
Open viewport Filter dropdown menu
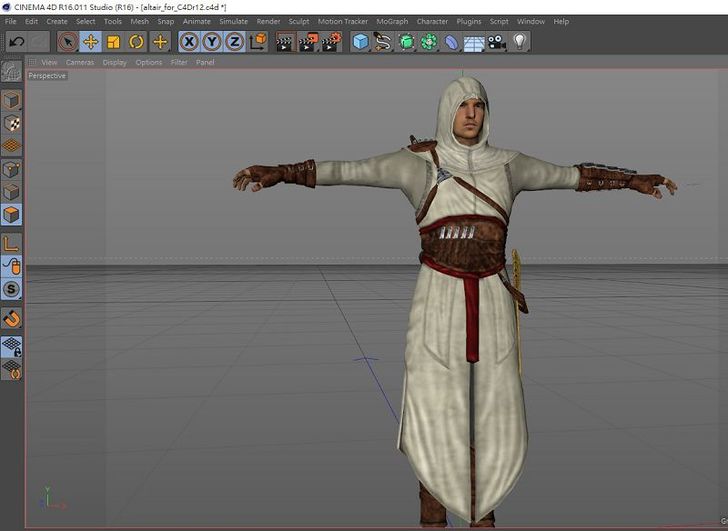[179, 62]
